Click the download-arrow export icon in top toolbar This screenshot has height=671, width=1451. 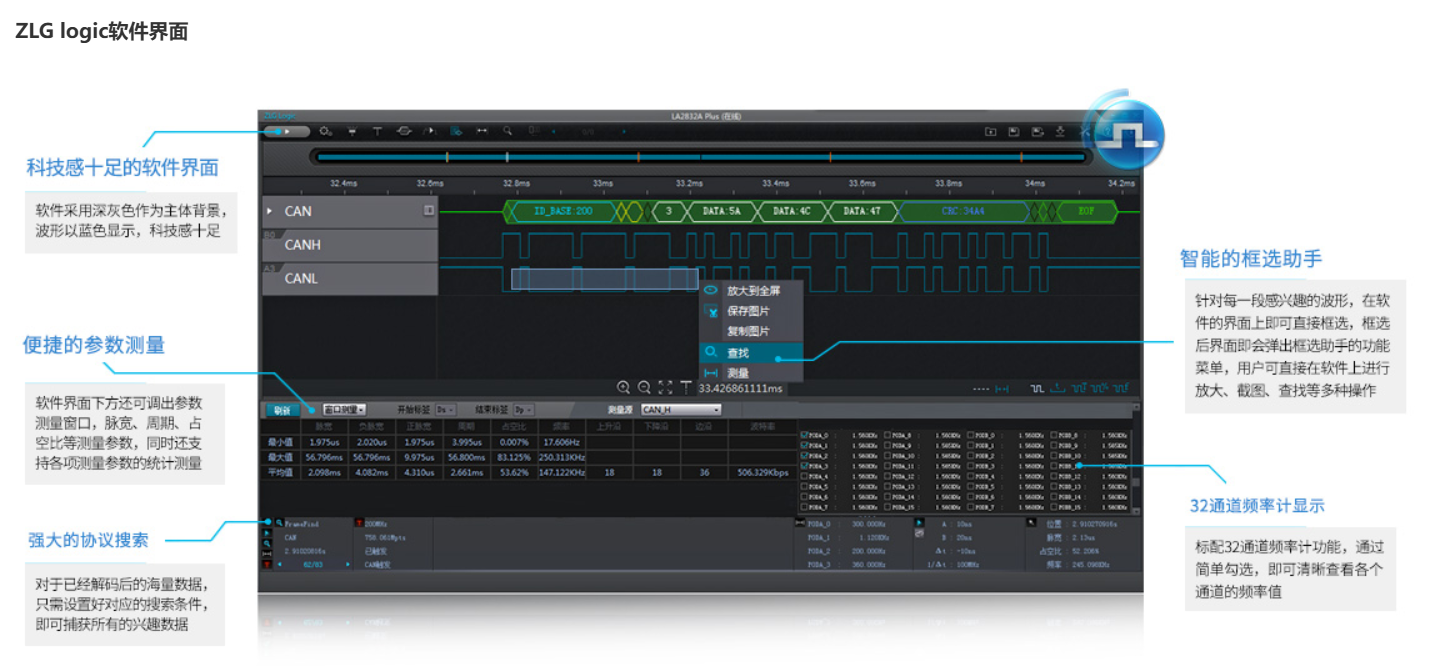coord(1059,131)
